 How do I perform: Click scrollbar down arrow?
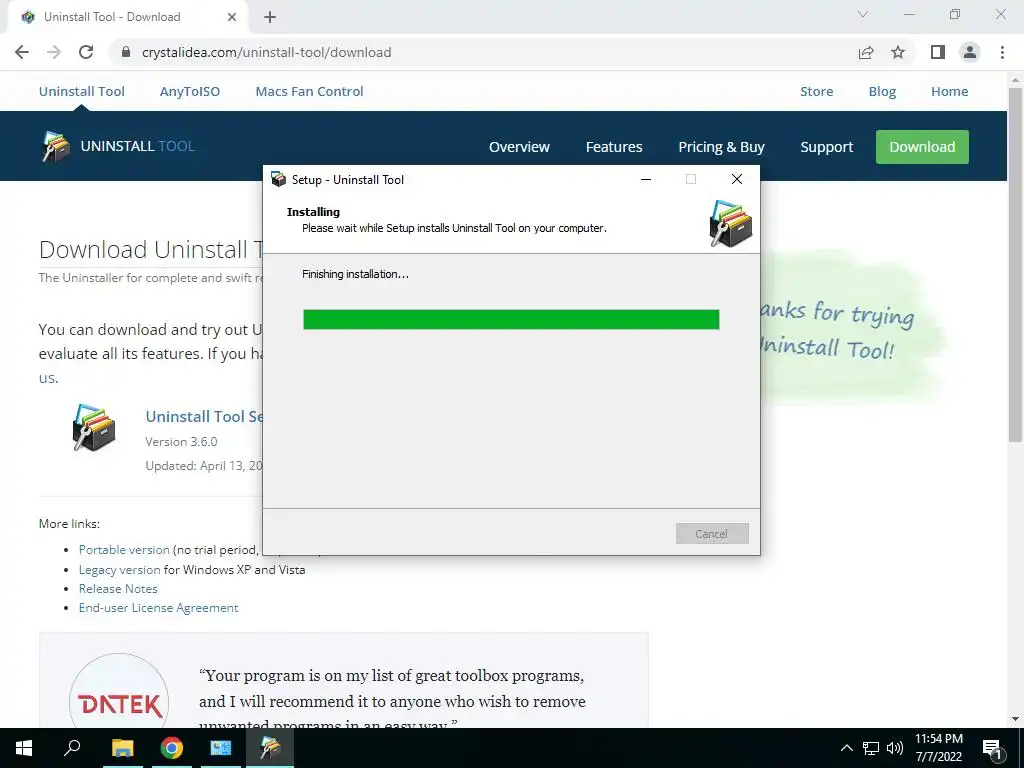(1015, 719)
